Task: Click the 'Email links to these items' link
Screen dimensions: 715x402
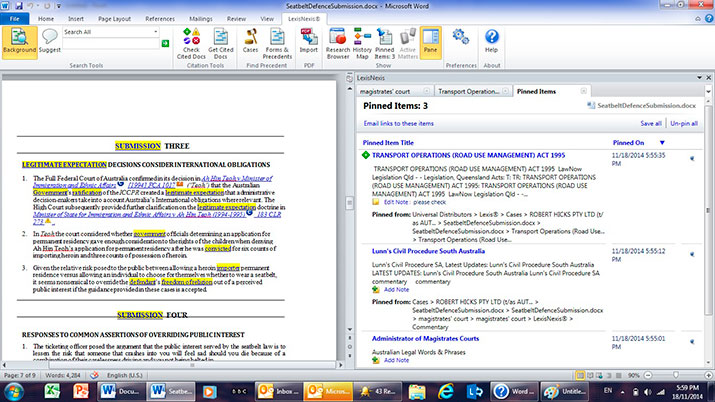Action: [398, 123]
